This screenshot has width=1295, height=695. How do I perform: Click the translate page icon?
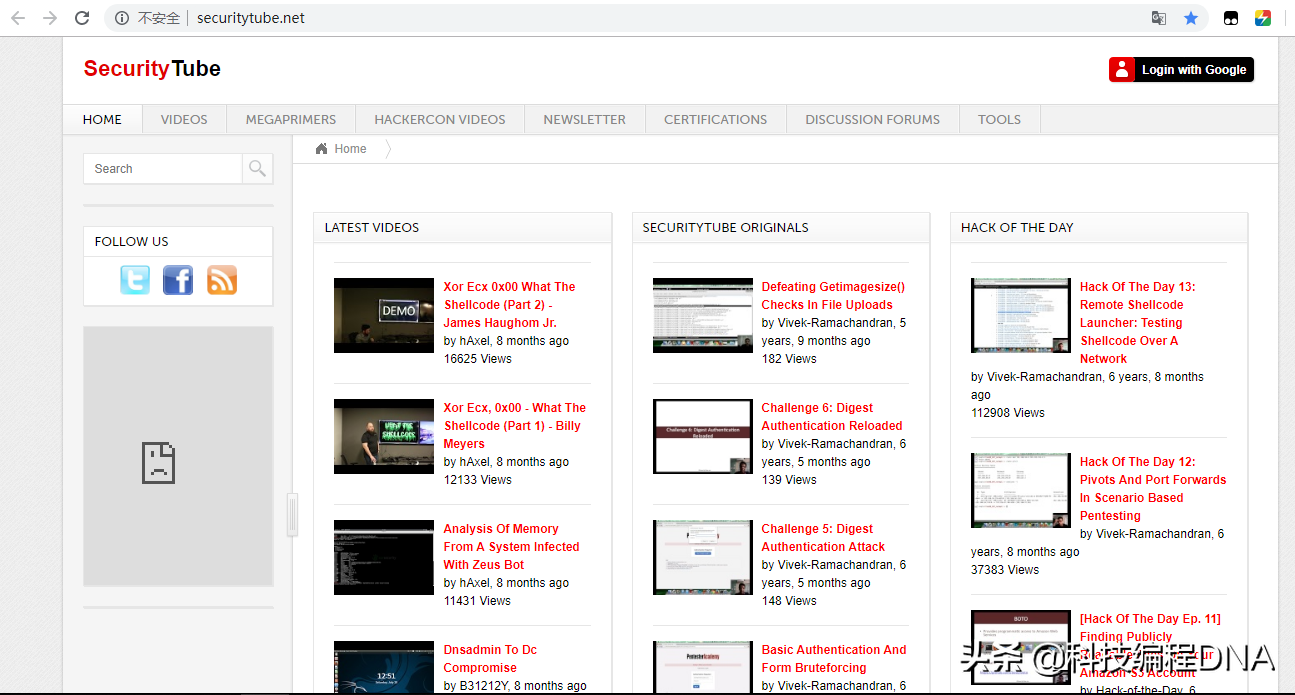[x=1159, y=18]
